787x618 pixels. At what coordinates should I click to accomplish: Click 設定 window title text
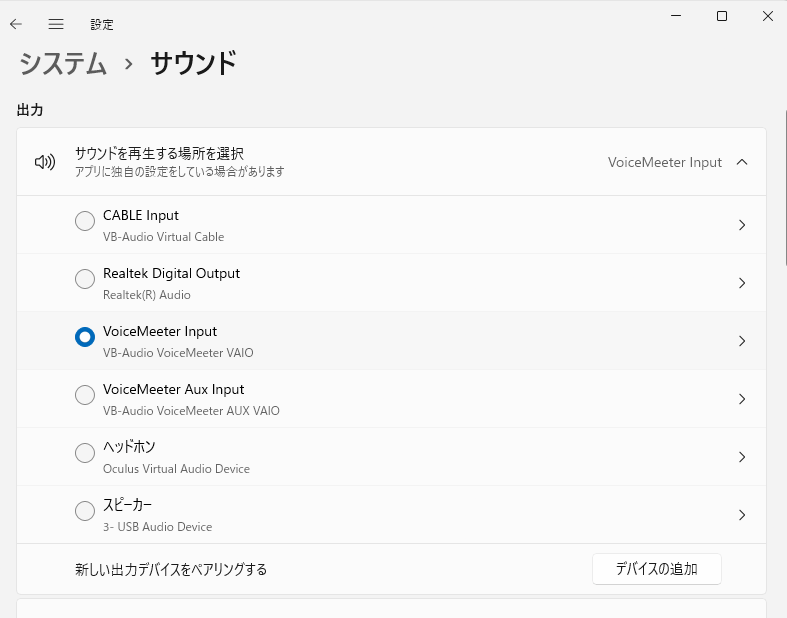pyautogui.click(x=102, y=24)
